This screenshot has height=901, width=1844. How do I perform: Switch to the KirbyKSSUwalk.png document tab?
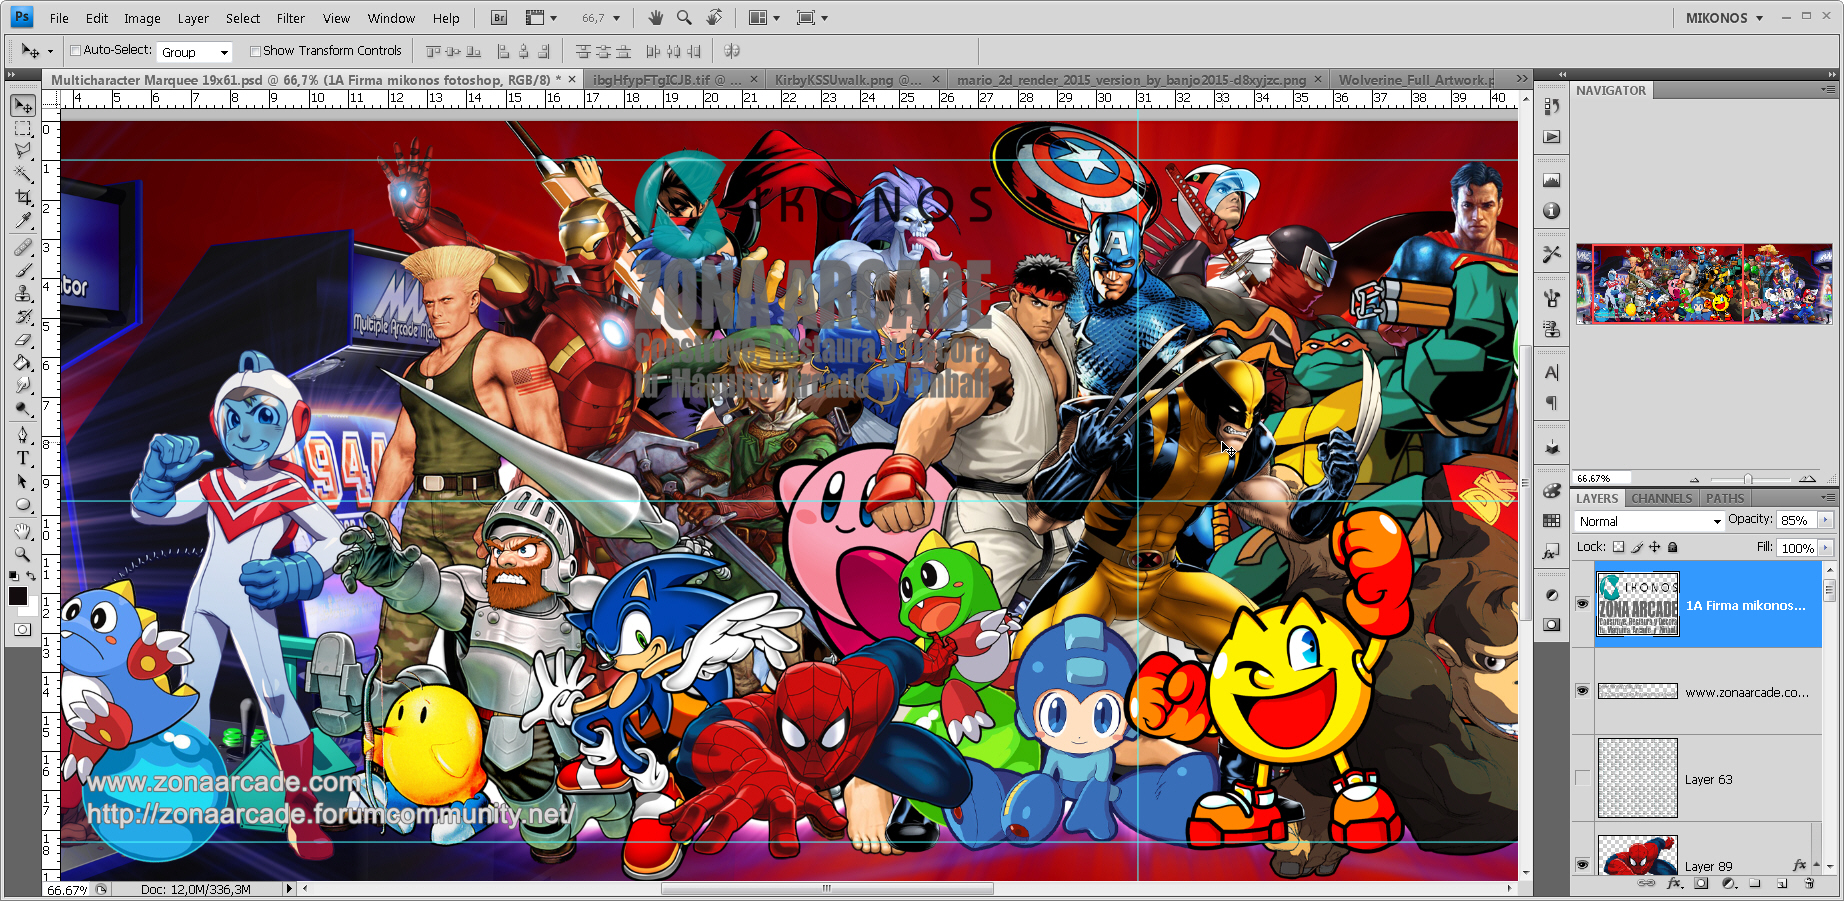[x=849, y=79]
